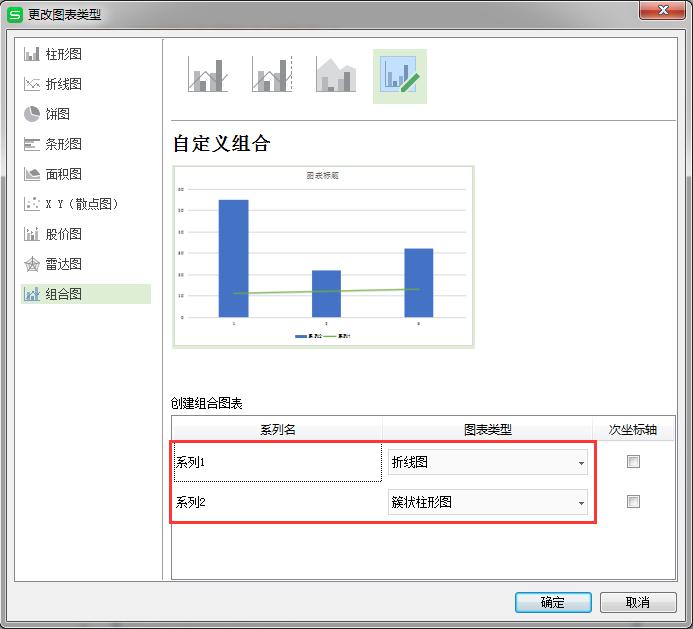Open the 柱形图 category
This screenshot has height=629, width=693.
(x=86, y=54)
